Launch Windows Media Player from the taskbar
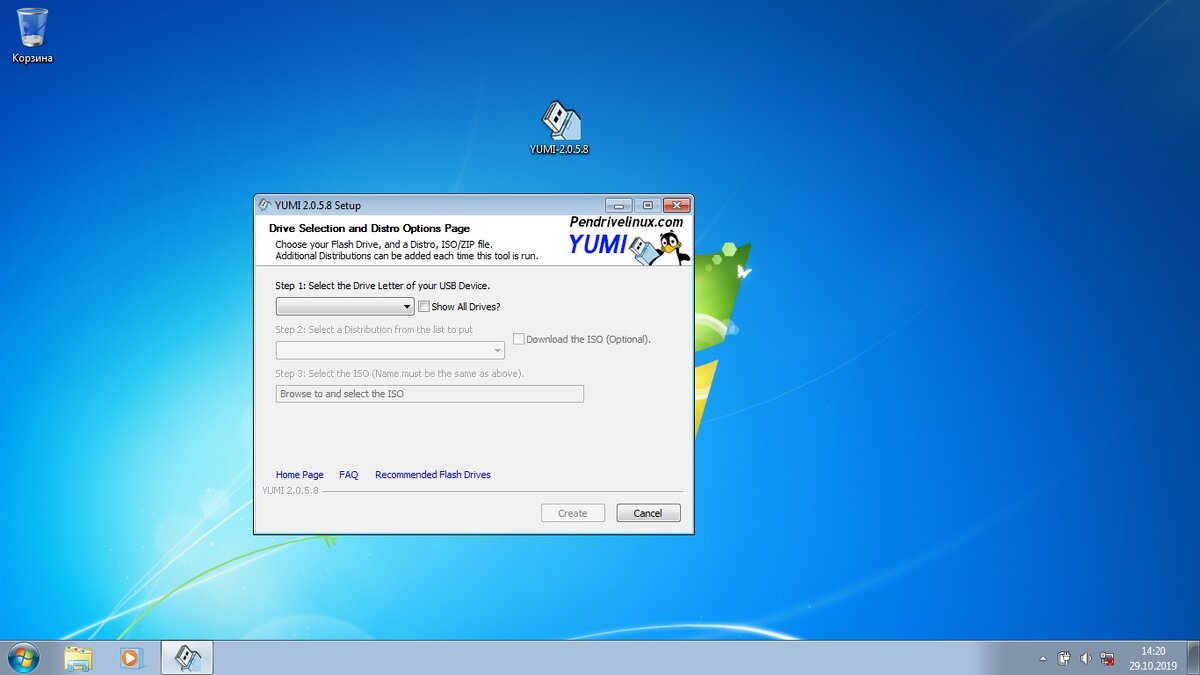The width and height of the screenshot is (1200, 675). click(131, 658)
